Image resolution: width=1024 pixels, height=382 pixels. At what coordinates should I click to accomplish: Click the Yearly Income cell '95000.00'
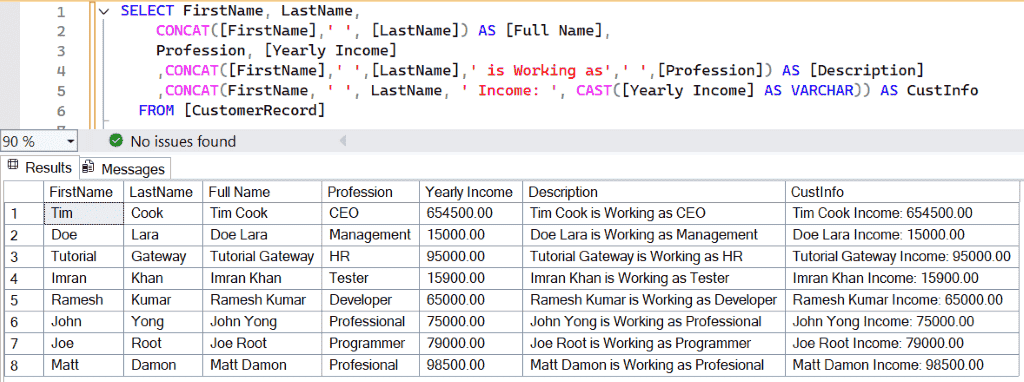click(471, 257)
